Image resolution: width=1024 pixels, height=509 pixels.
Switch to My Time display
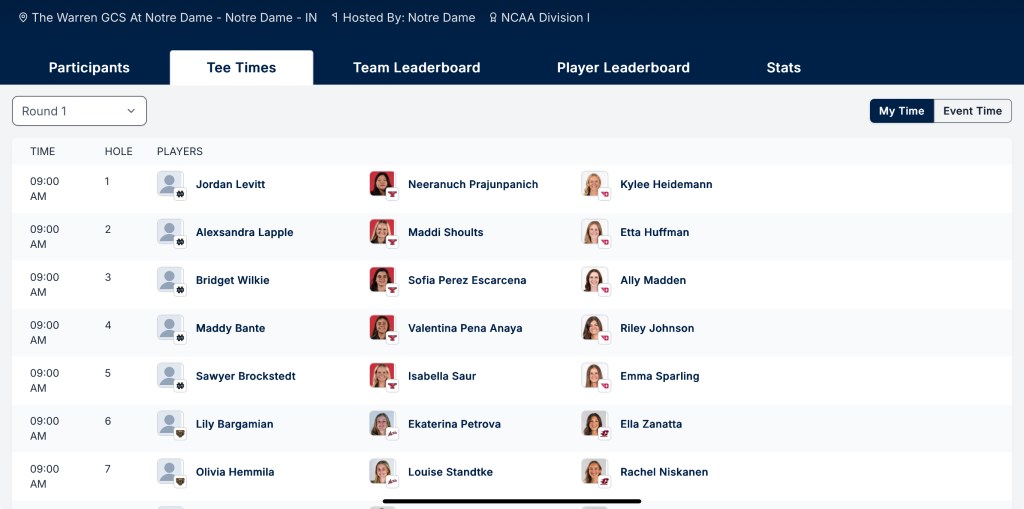[901, 111]
